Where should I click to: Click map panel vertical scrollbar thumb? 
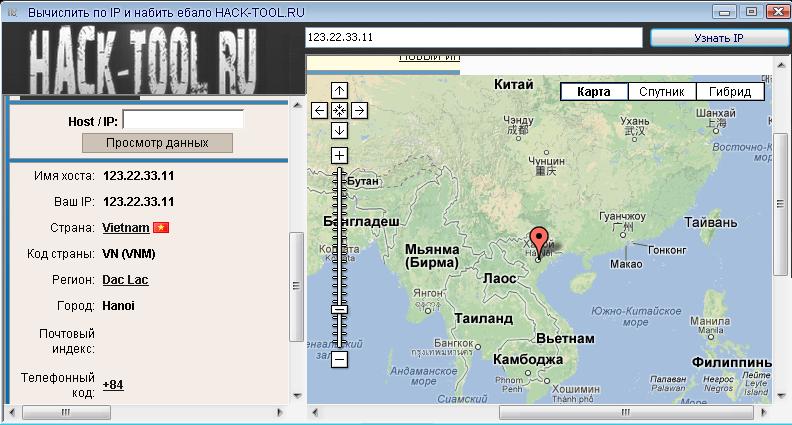[781, 204]
